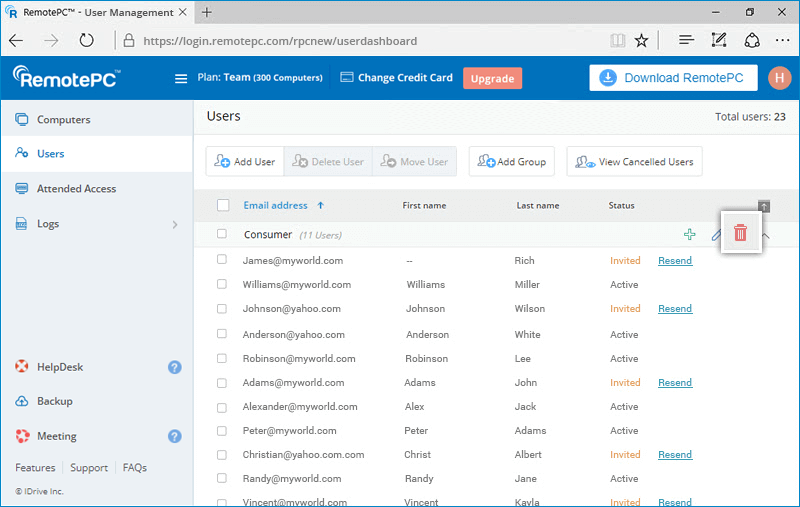Tick the checkbox for Williams@myworld.com

coord(221,284)
